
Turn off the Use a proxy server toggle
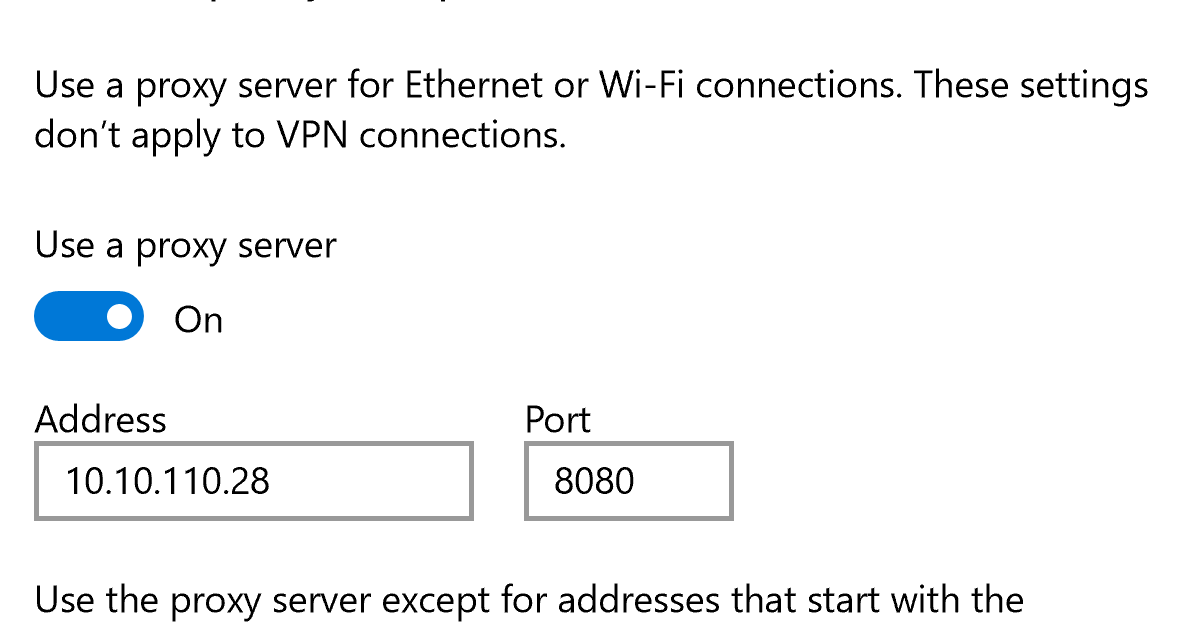click(x=89, y=316)
